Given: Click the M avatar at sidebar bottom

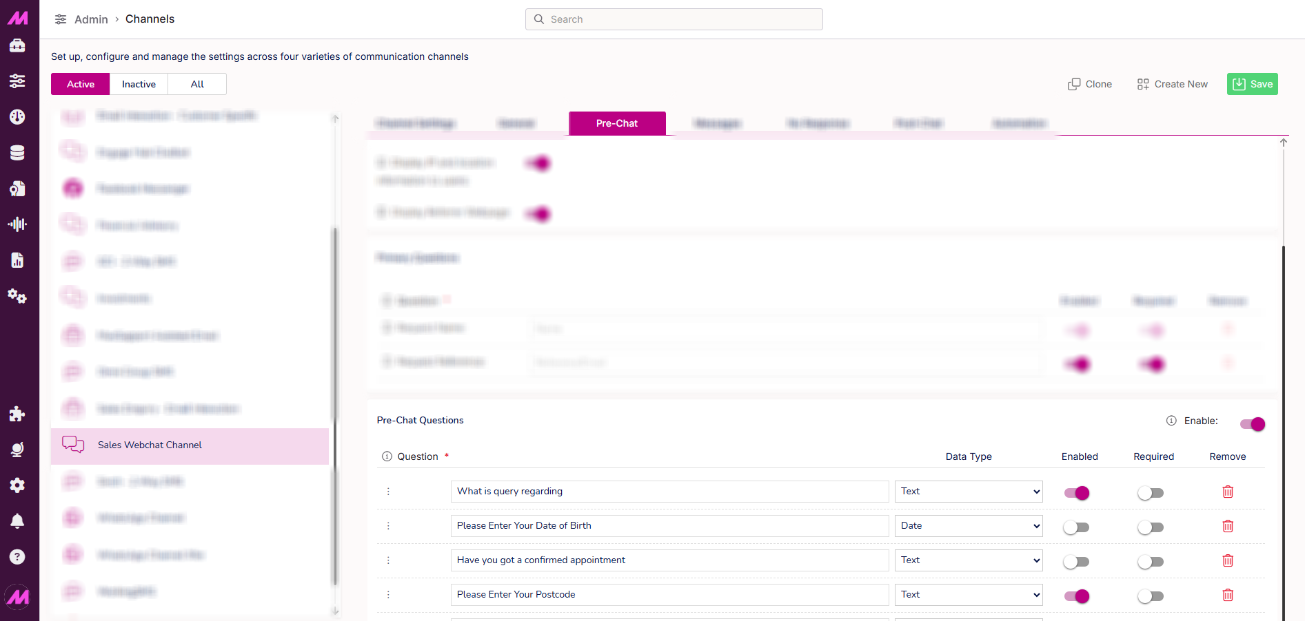Looking at the screenshot, I should click(x=17, y=596).
